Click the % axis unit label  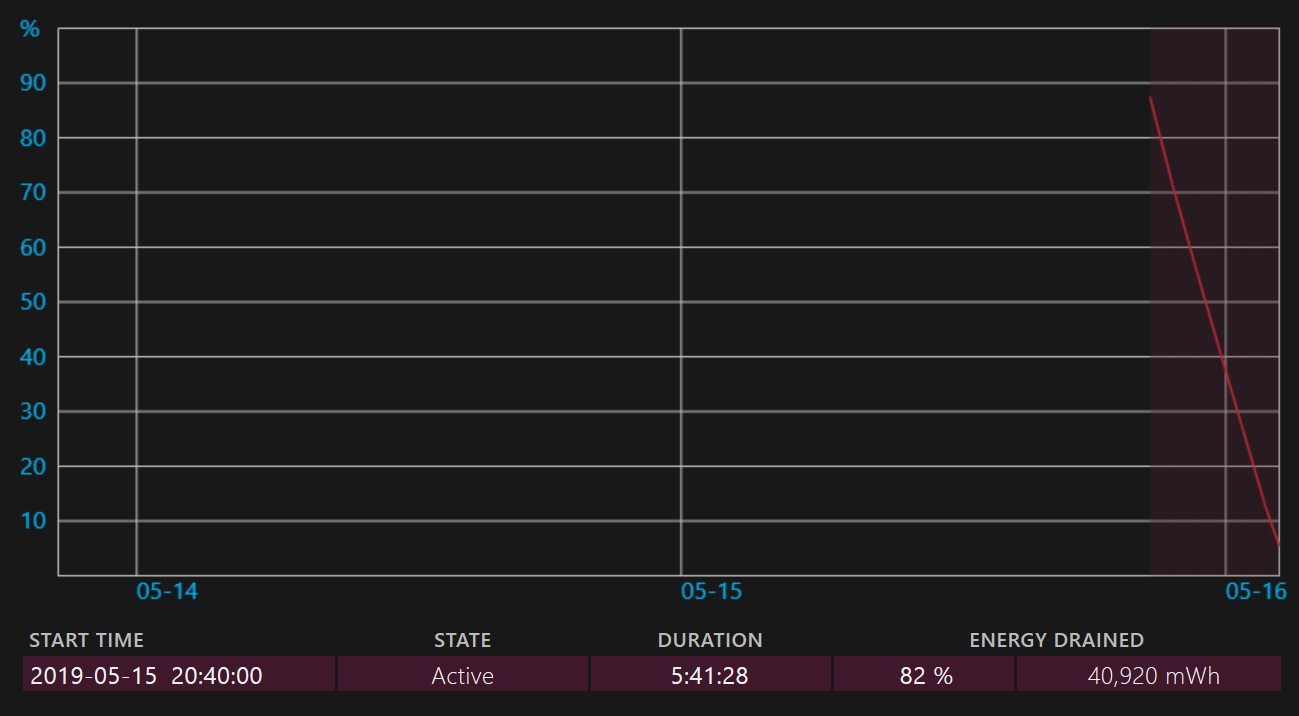pyautogui.click(x=31, y=29)
